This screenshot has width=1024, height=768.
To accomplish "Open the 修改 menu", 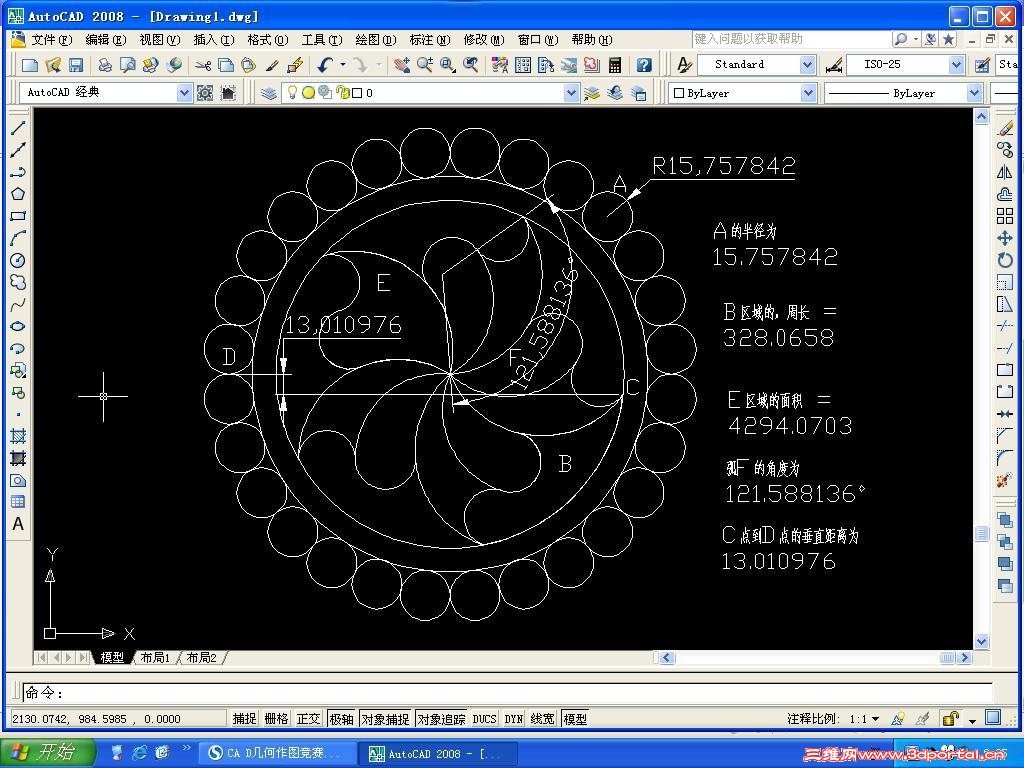I will tap(484, 40).
